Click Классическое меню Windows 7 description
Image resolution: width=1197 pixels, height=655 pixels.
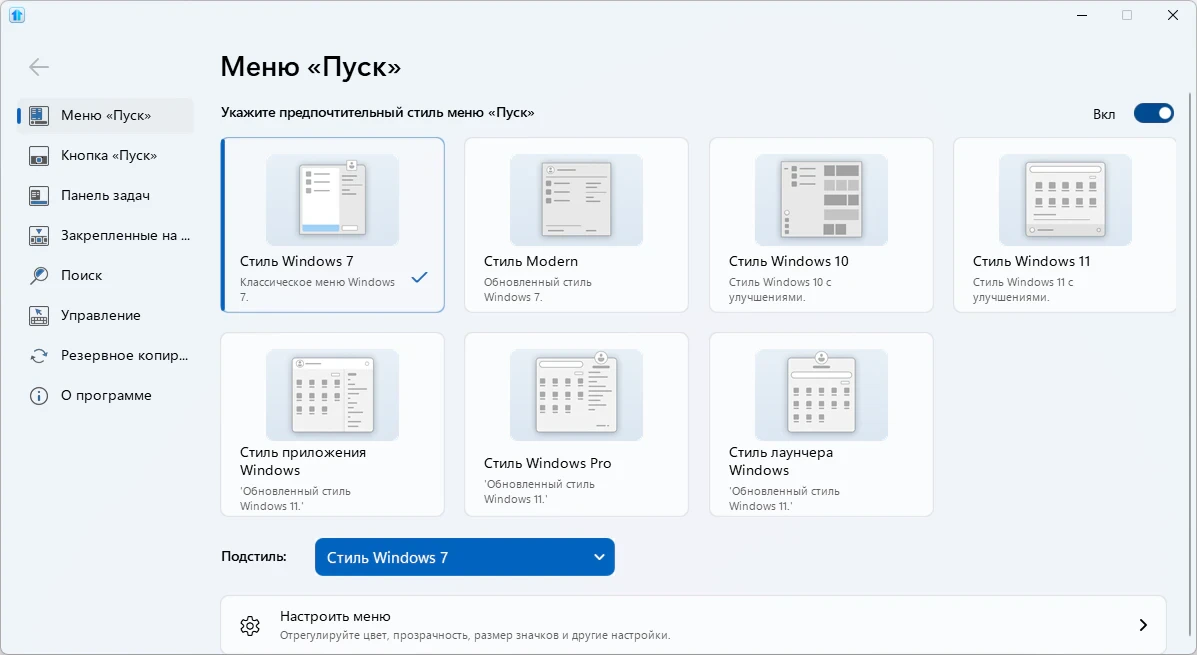(x=318, y=289)
